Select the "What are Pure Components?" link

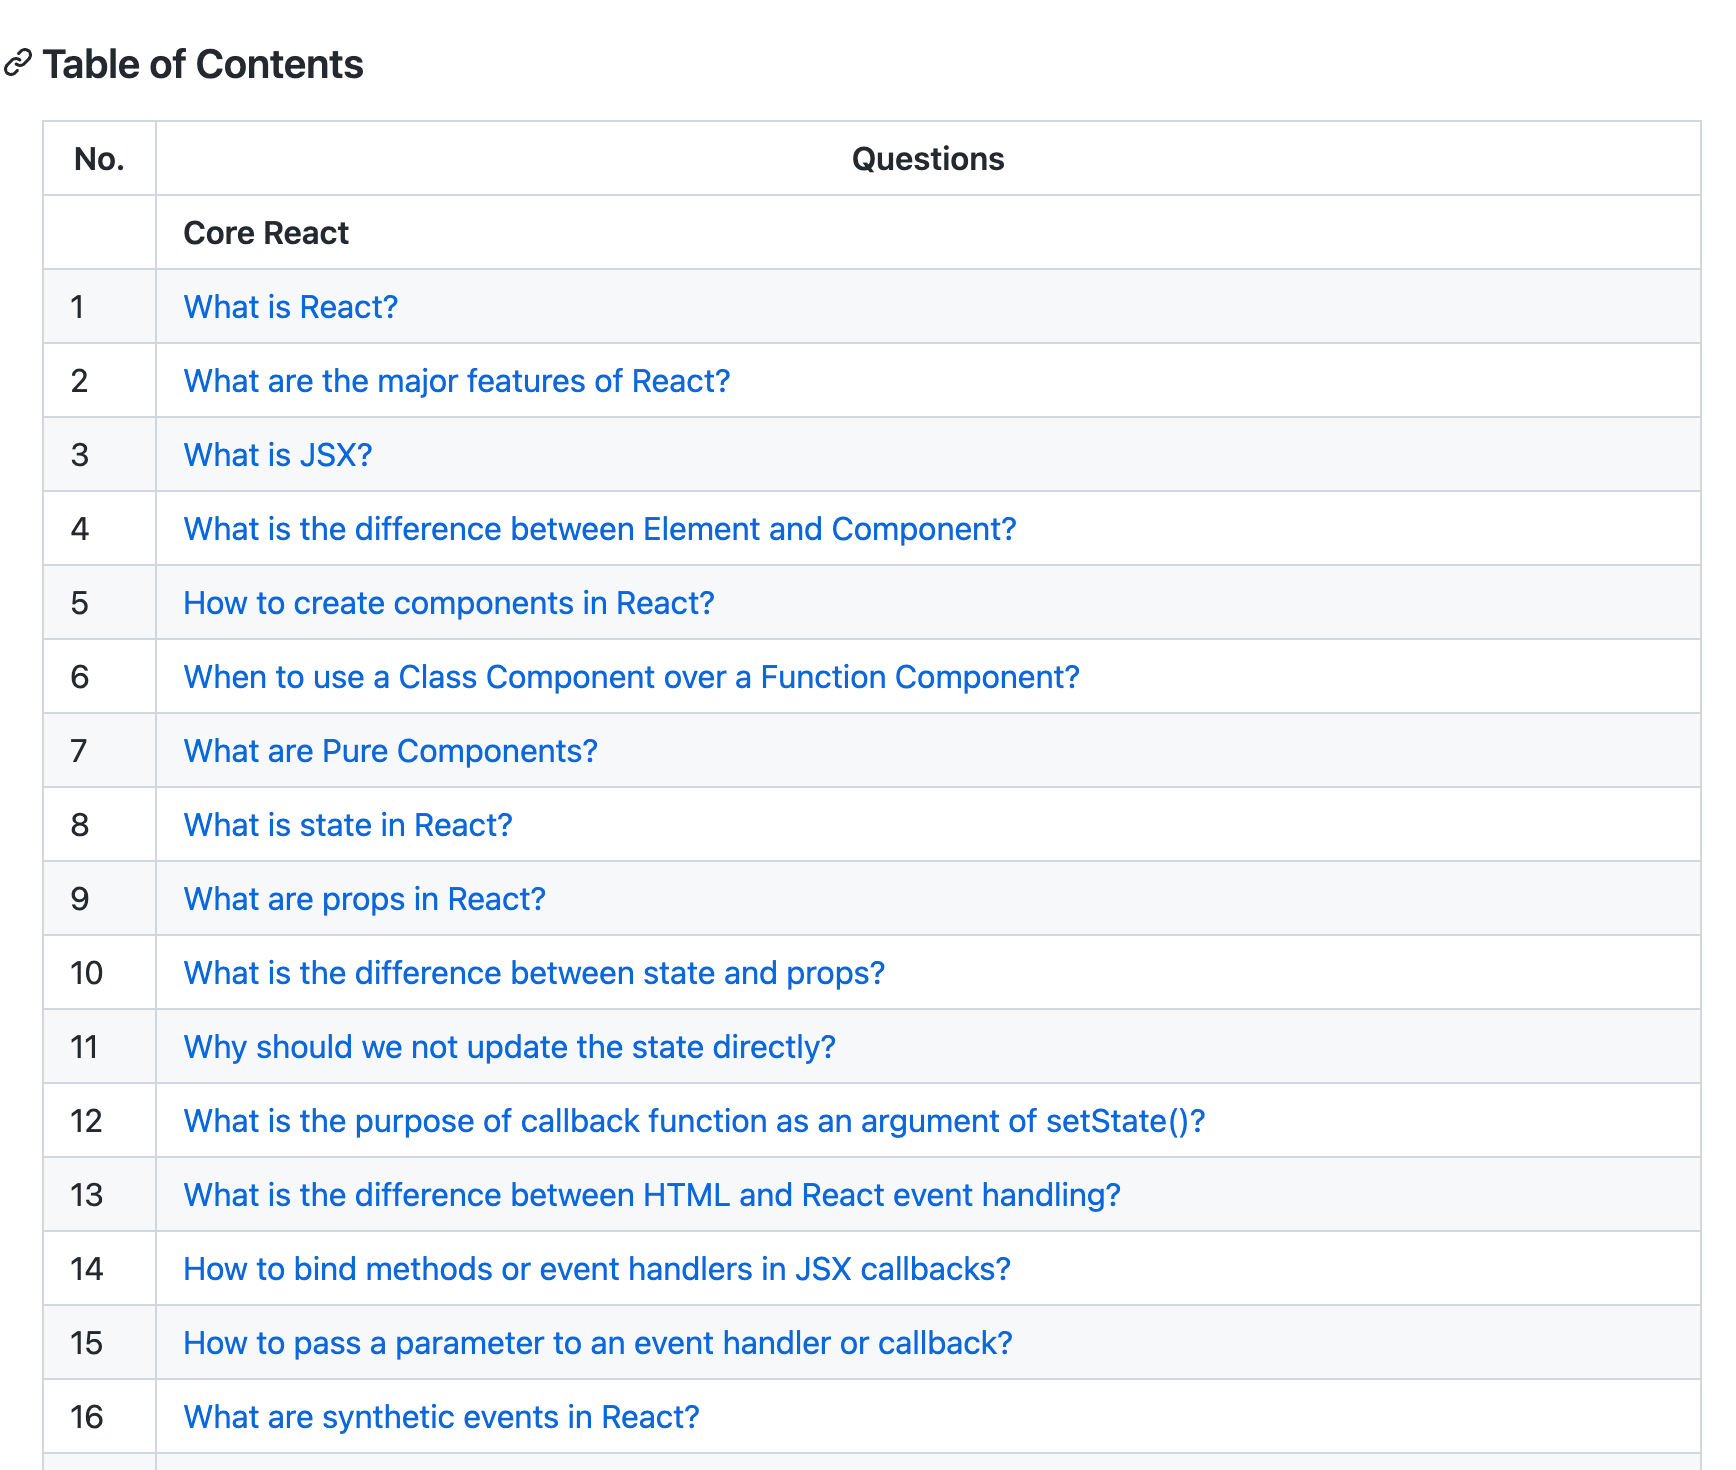pyautogui.click(x=390, y=751)
